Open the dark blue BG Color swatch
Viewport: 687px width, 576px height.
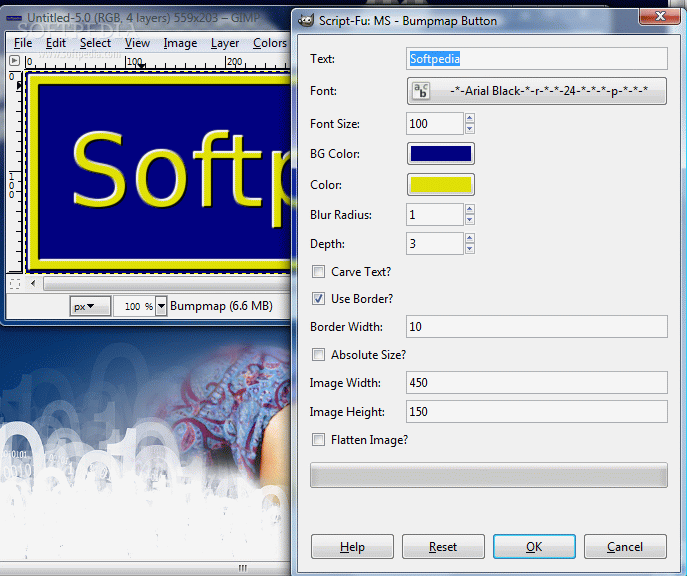pos(440,154)
